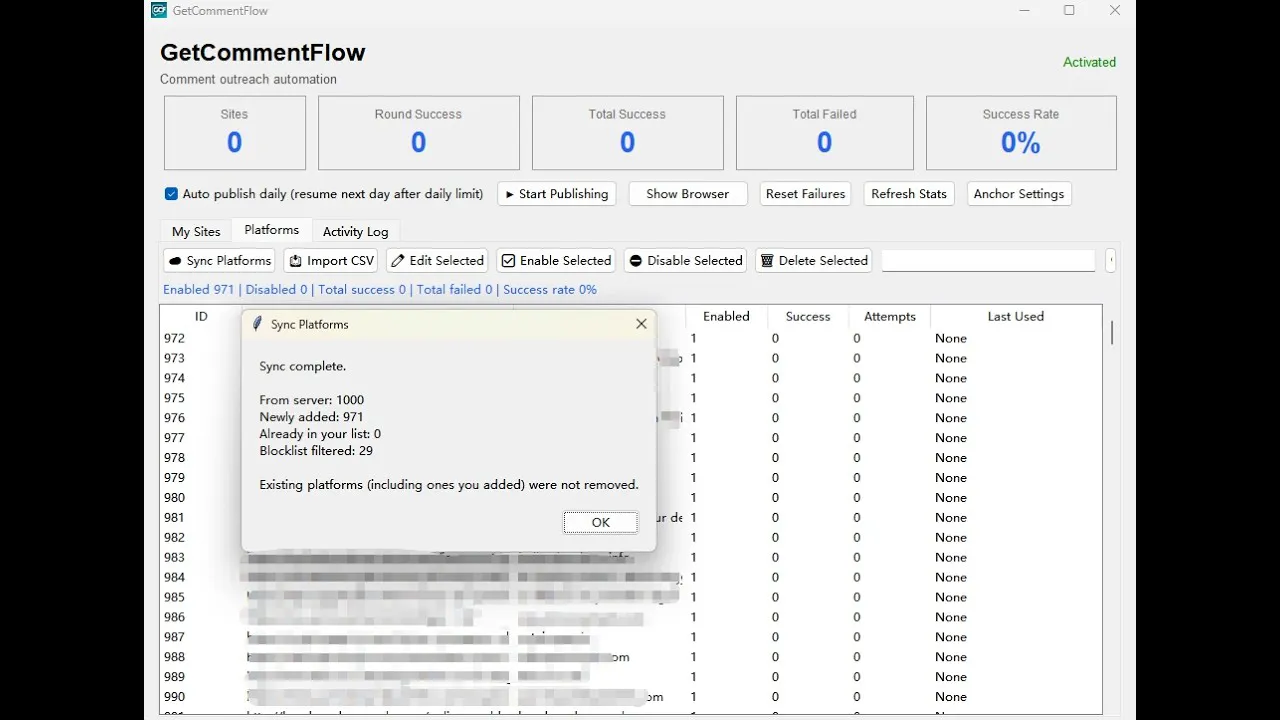Image resolution: width=1280 pixels, height=720 pixels.
Task: Click the green Activated status text
Action: click(1089, 62)
